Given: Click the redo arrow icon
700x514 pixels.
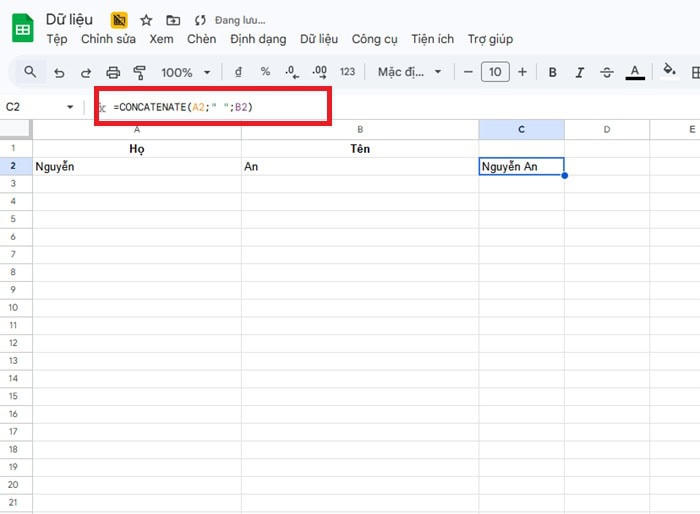Looking at the screenshot, I should 85,72.
